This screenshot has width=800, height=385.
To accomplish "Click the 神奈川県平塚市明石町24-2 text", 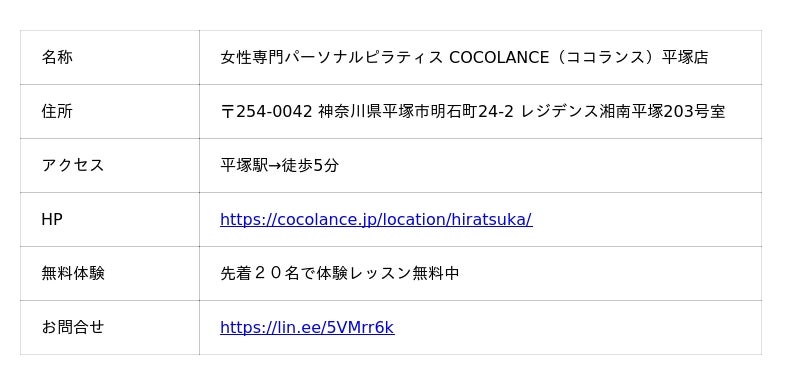I will point(416,111).
